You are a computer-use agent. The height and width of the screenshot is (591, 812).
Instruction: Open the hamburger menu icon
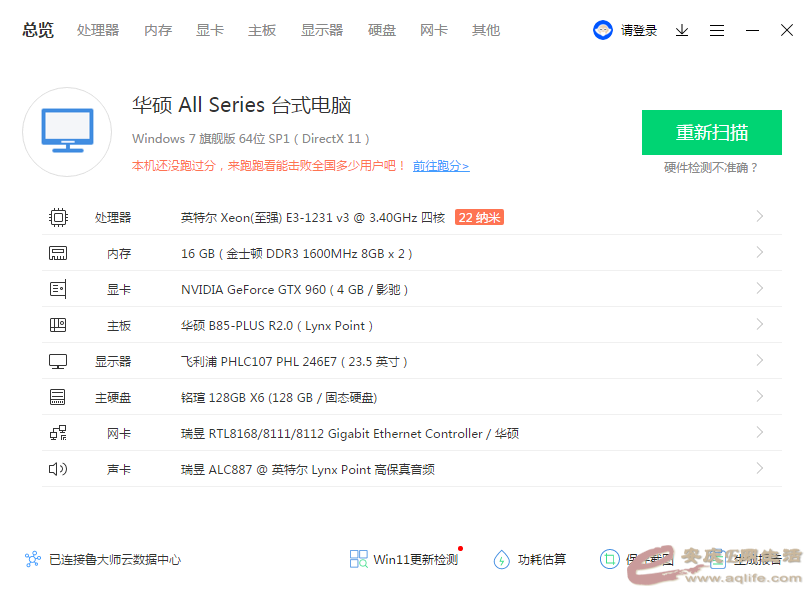tap(717, 31)
